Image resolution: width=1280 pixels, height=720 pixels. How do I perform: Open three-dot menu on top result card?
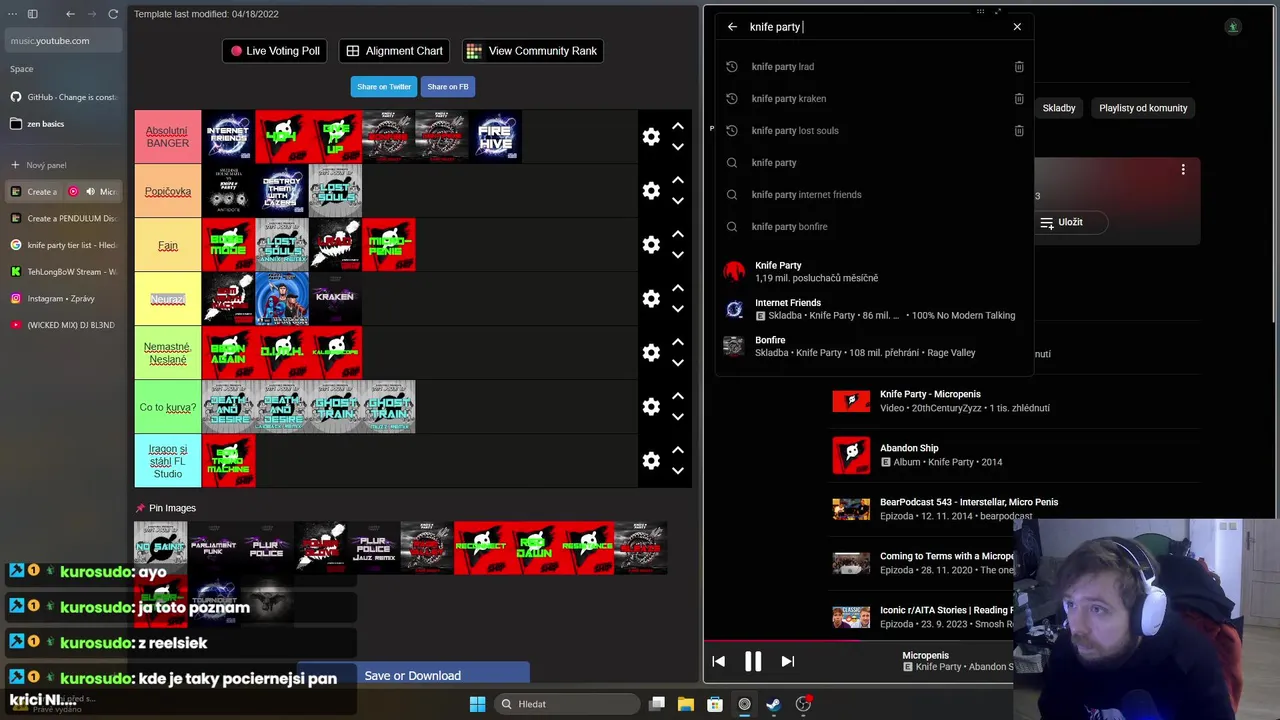tap(1183, 170)
